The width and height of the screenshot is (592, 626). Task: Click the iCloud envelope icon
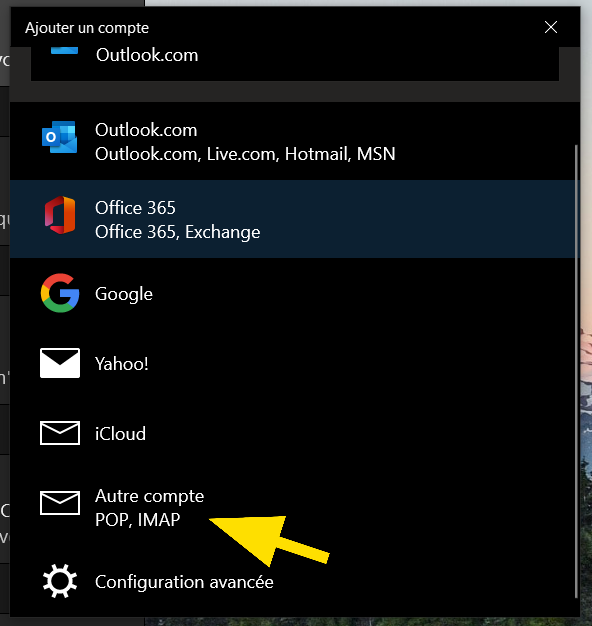(60, 433)
